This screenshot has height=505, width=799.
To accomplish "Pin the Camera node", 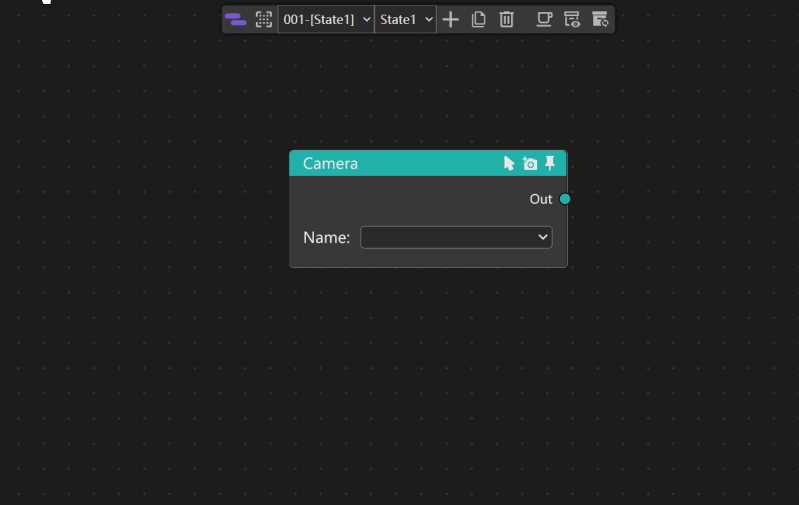I will 550,163.
